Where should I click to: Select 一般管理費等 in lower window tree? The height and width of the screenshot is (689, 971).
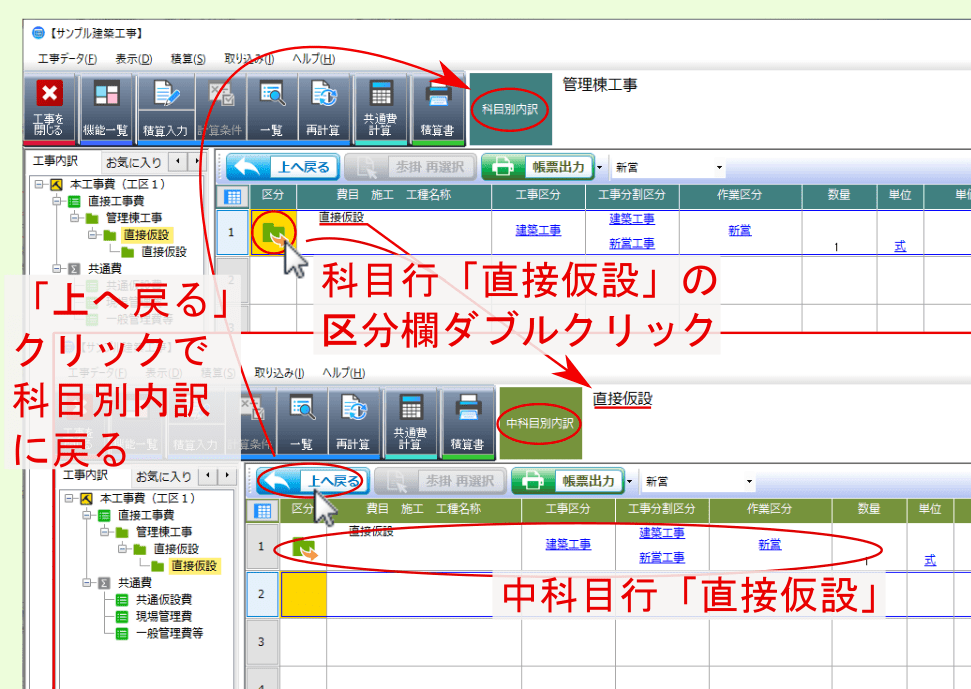click(x=170, y=633)
